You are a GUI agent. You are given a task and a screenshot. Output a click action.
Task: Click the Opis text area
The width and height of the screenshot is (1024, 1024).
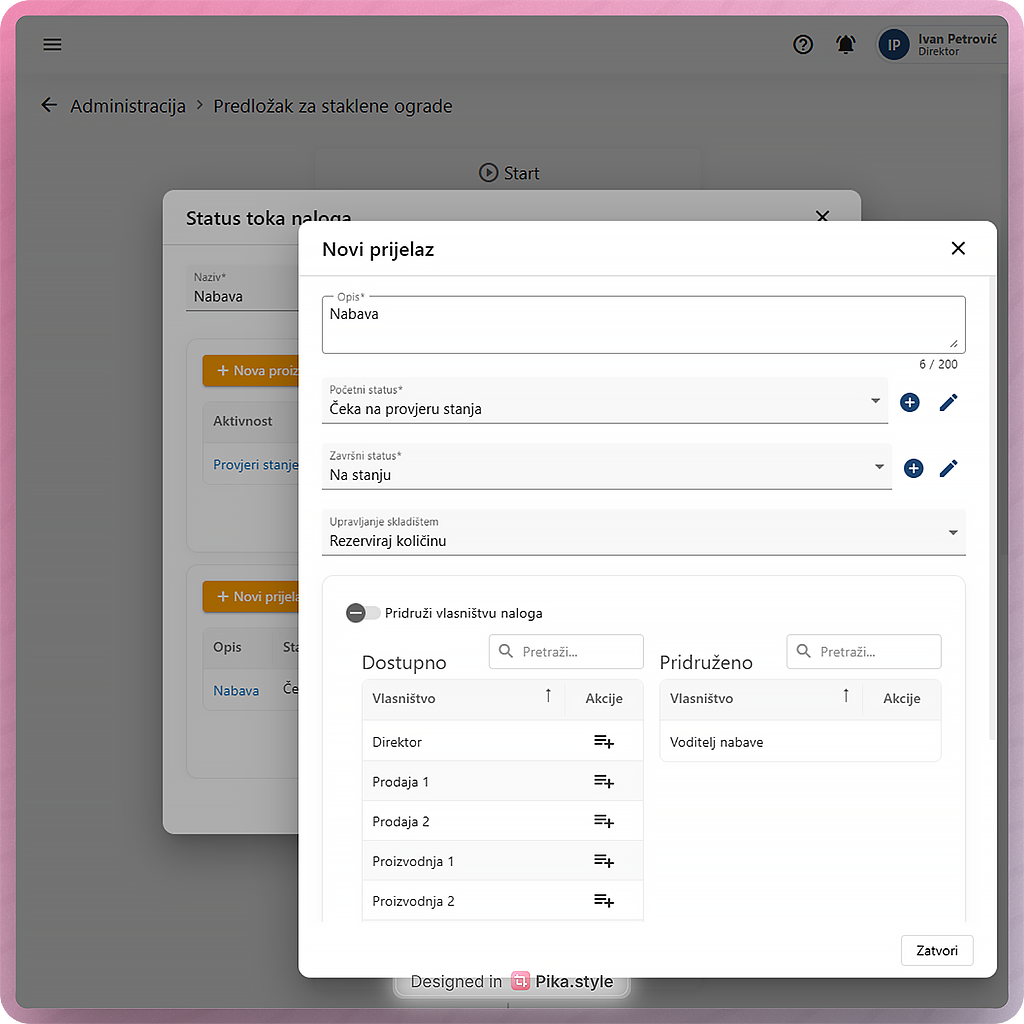[x=642, y=325]
